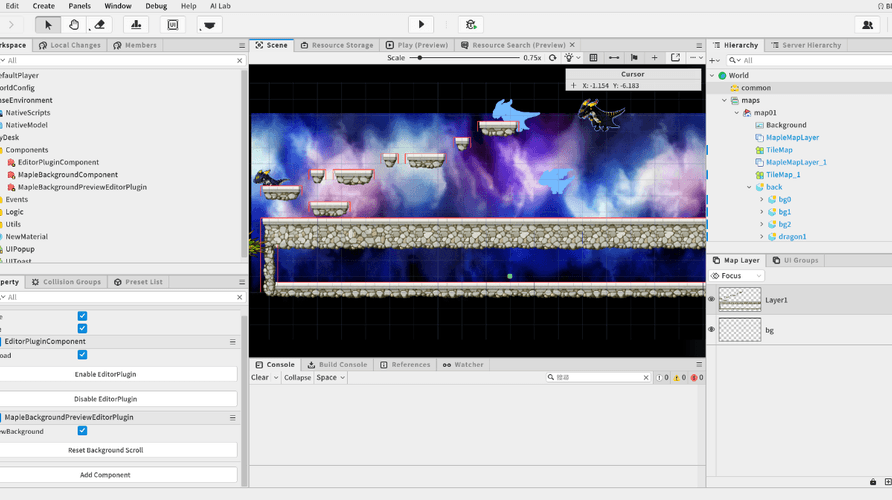Click the flag marker icon
The image size is (892, 500).
(634, 57)
